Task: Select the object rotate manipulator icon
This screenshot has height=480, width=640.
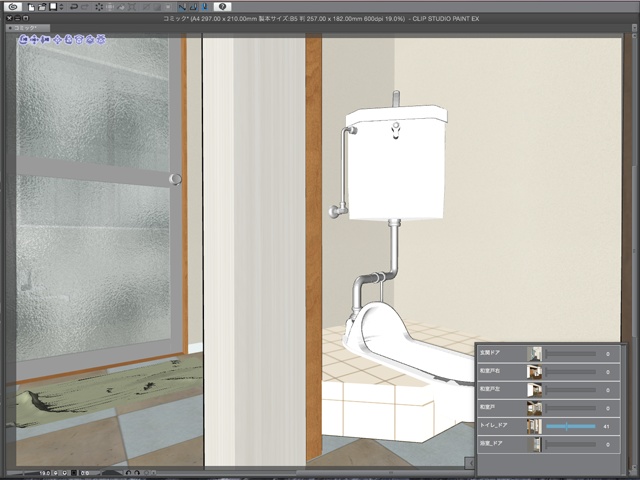Action: 68,40
